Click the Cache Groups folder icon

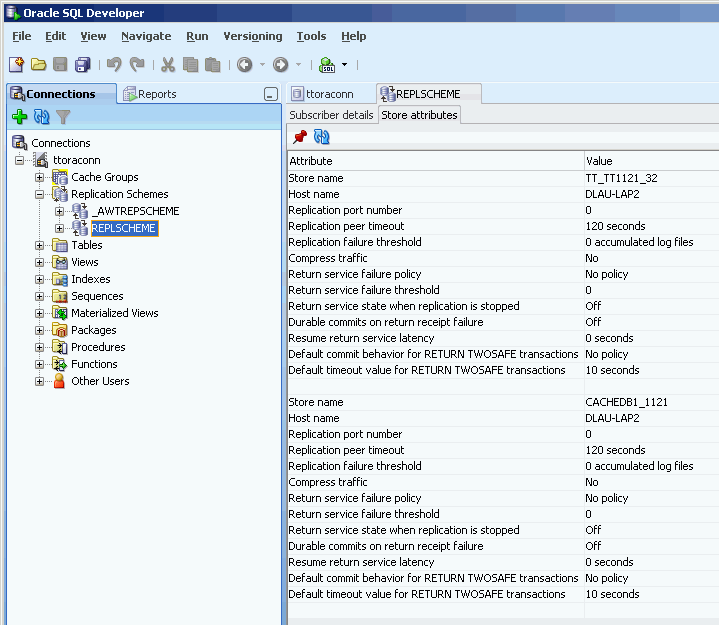60,177
